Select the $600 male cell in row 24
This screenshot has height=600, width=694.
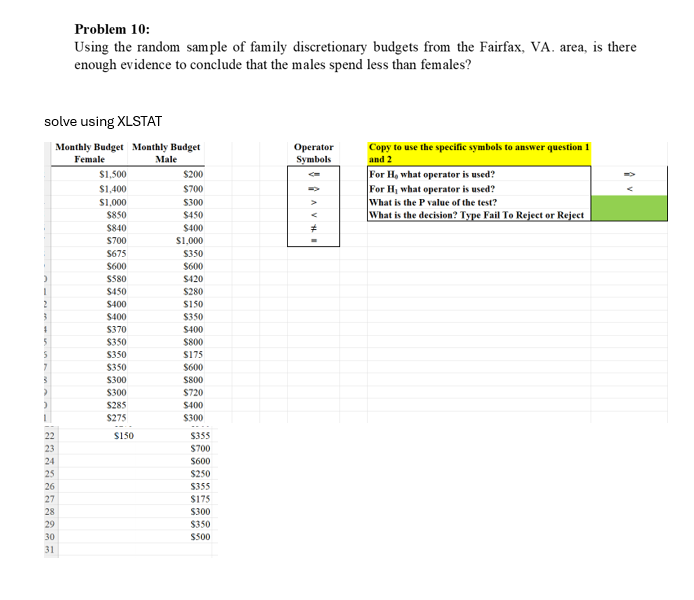point(174,461)
